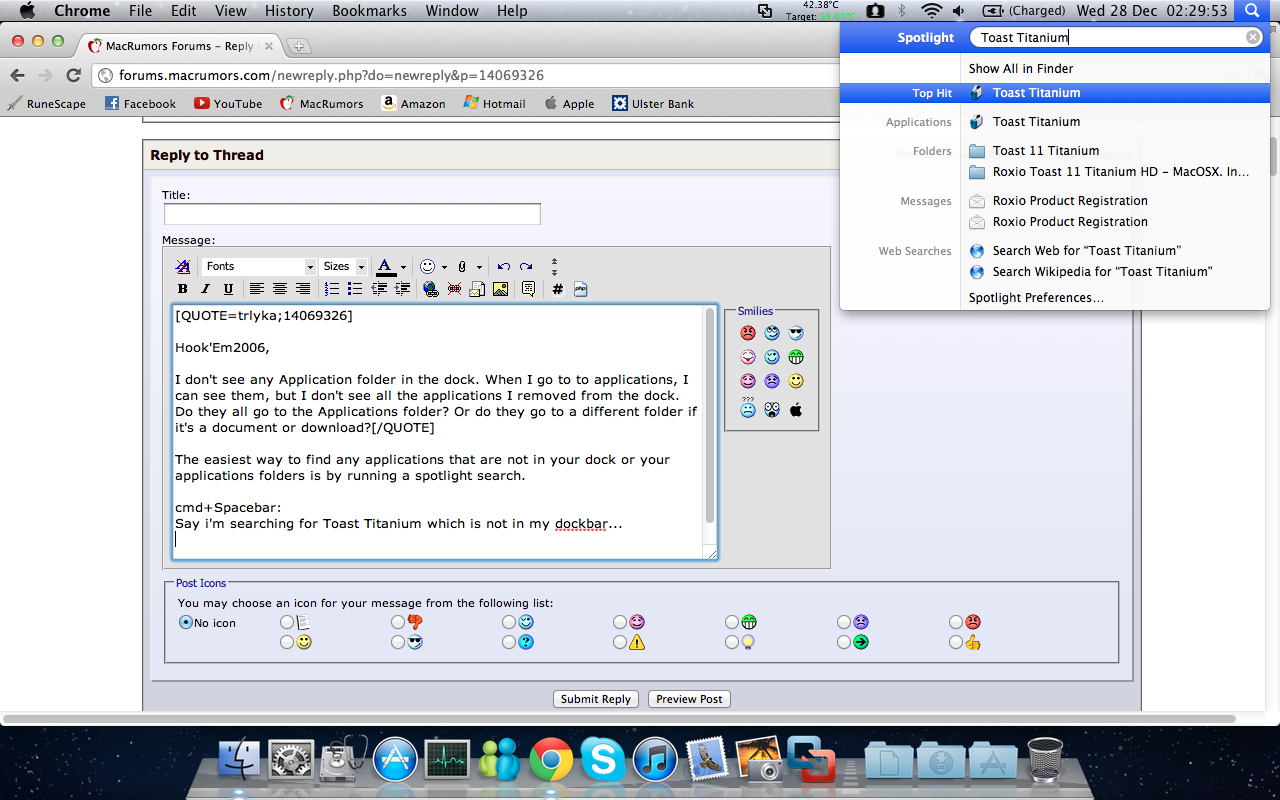Select red angry face post icon radio

[x=957, y=622]
